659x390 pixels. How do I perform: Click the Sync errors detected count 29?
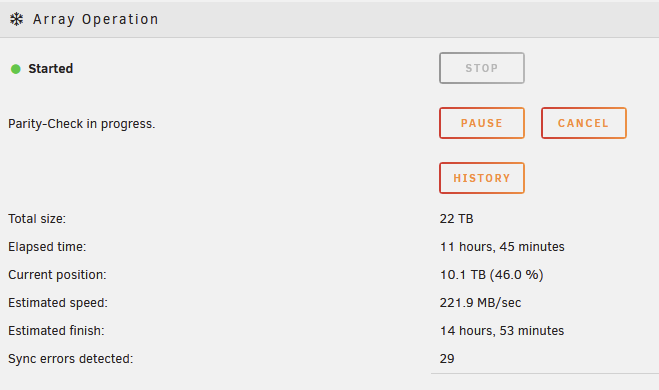coord(447,359)
